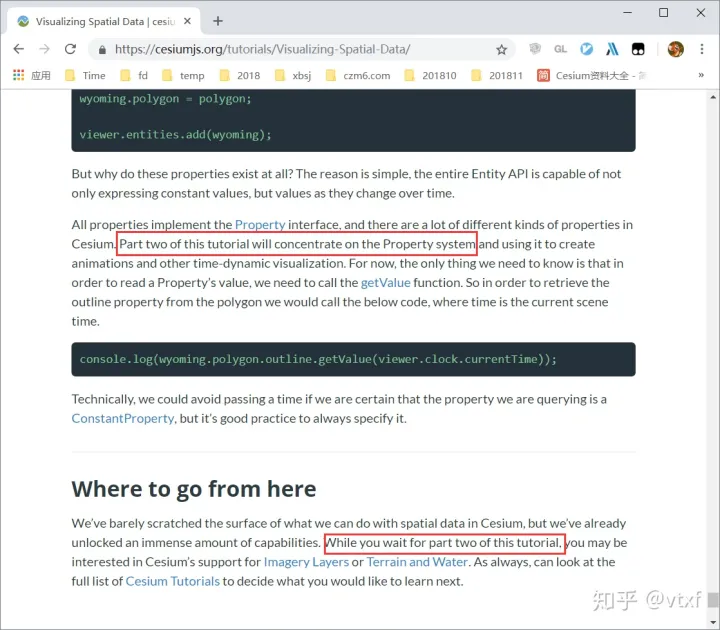Click the URL address bar
Screen dimensions: 720x630
[x=300, y=49]
